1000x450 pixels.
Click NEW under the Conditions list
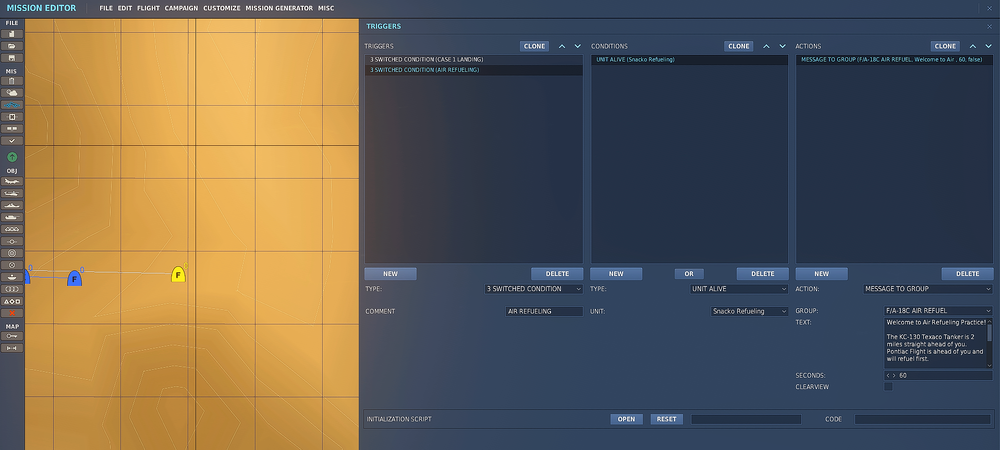point(616,273)
